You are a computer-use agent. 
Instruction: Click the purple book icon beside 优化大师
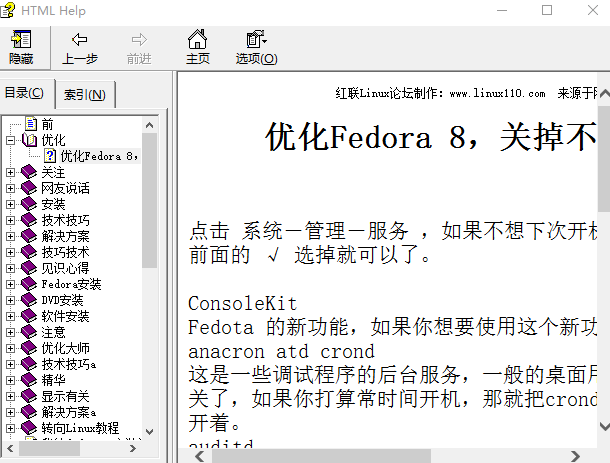pos(29,348)
